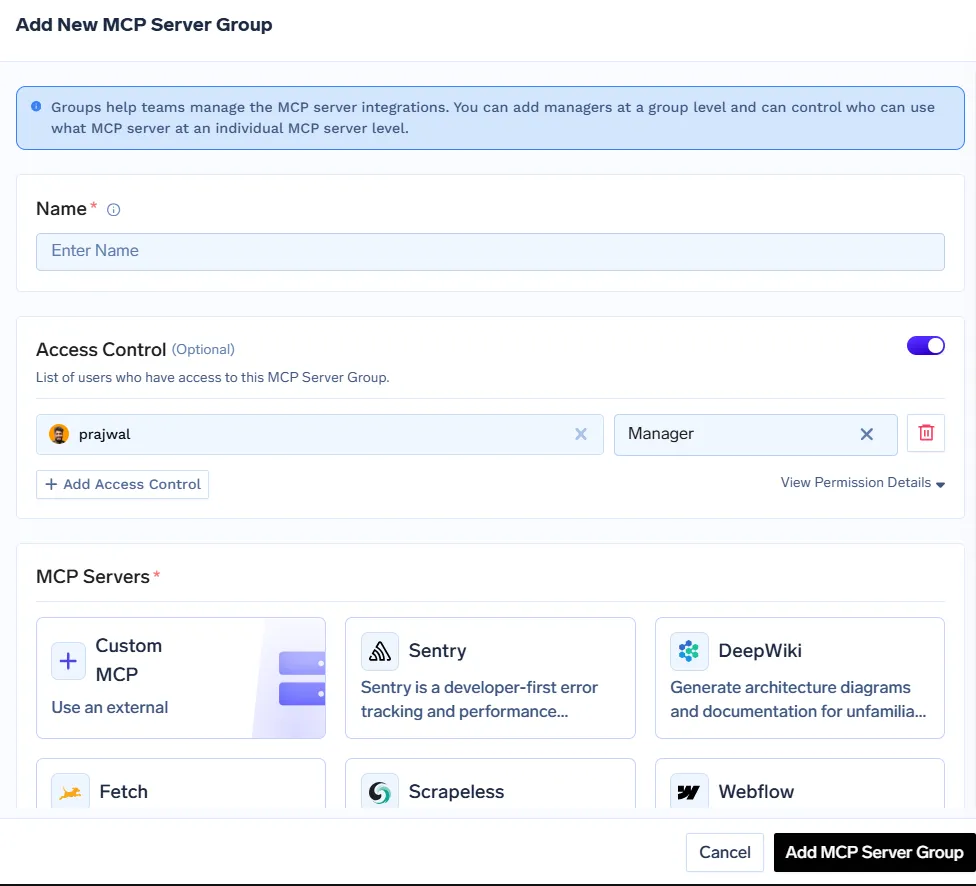Image resolution: width=976 pixels, height=886 pixels.
Task: Open the prajwal user selector
Action: tap(300, 433)
